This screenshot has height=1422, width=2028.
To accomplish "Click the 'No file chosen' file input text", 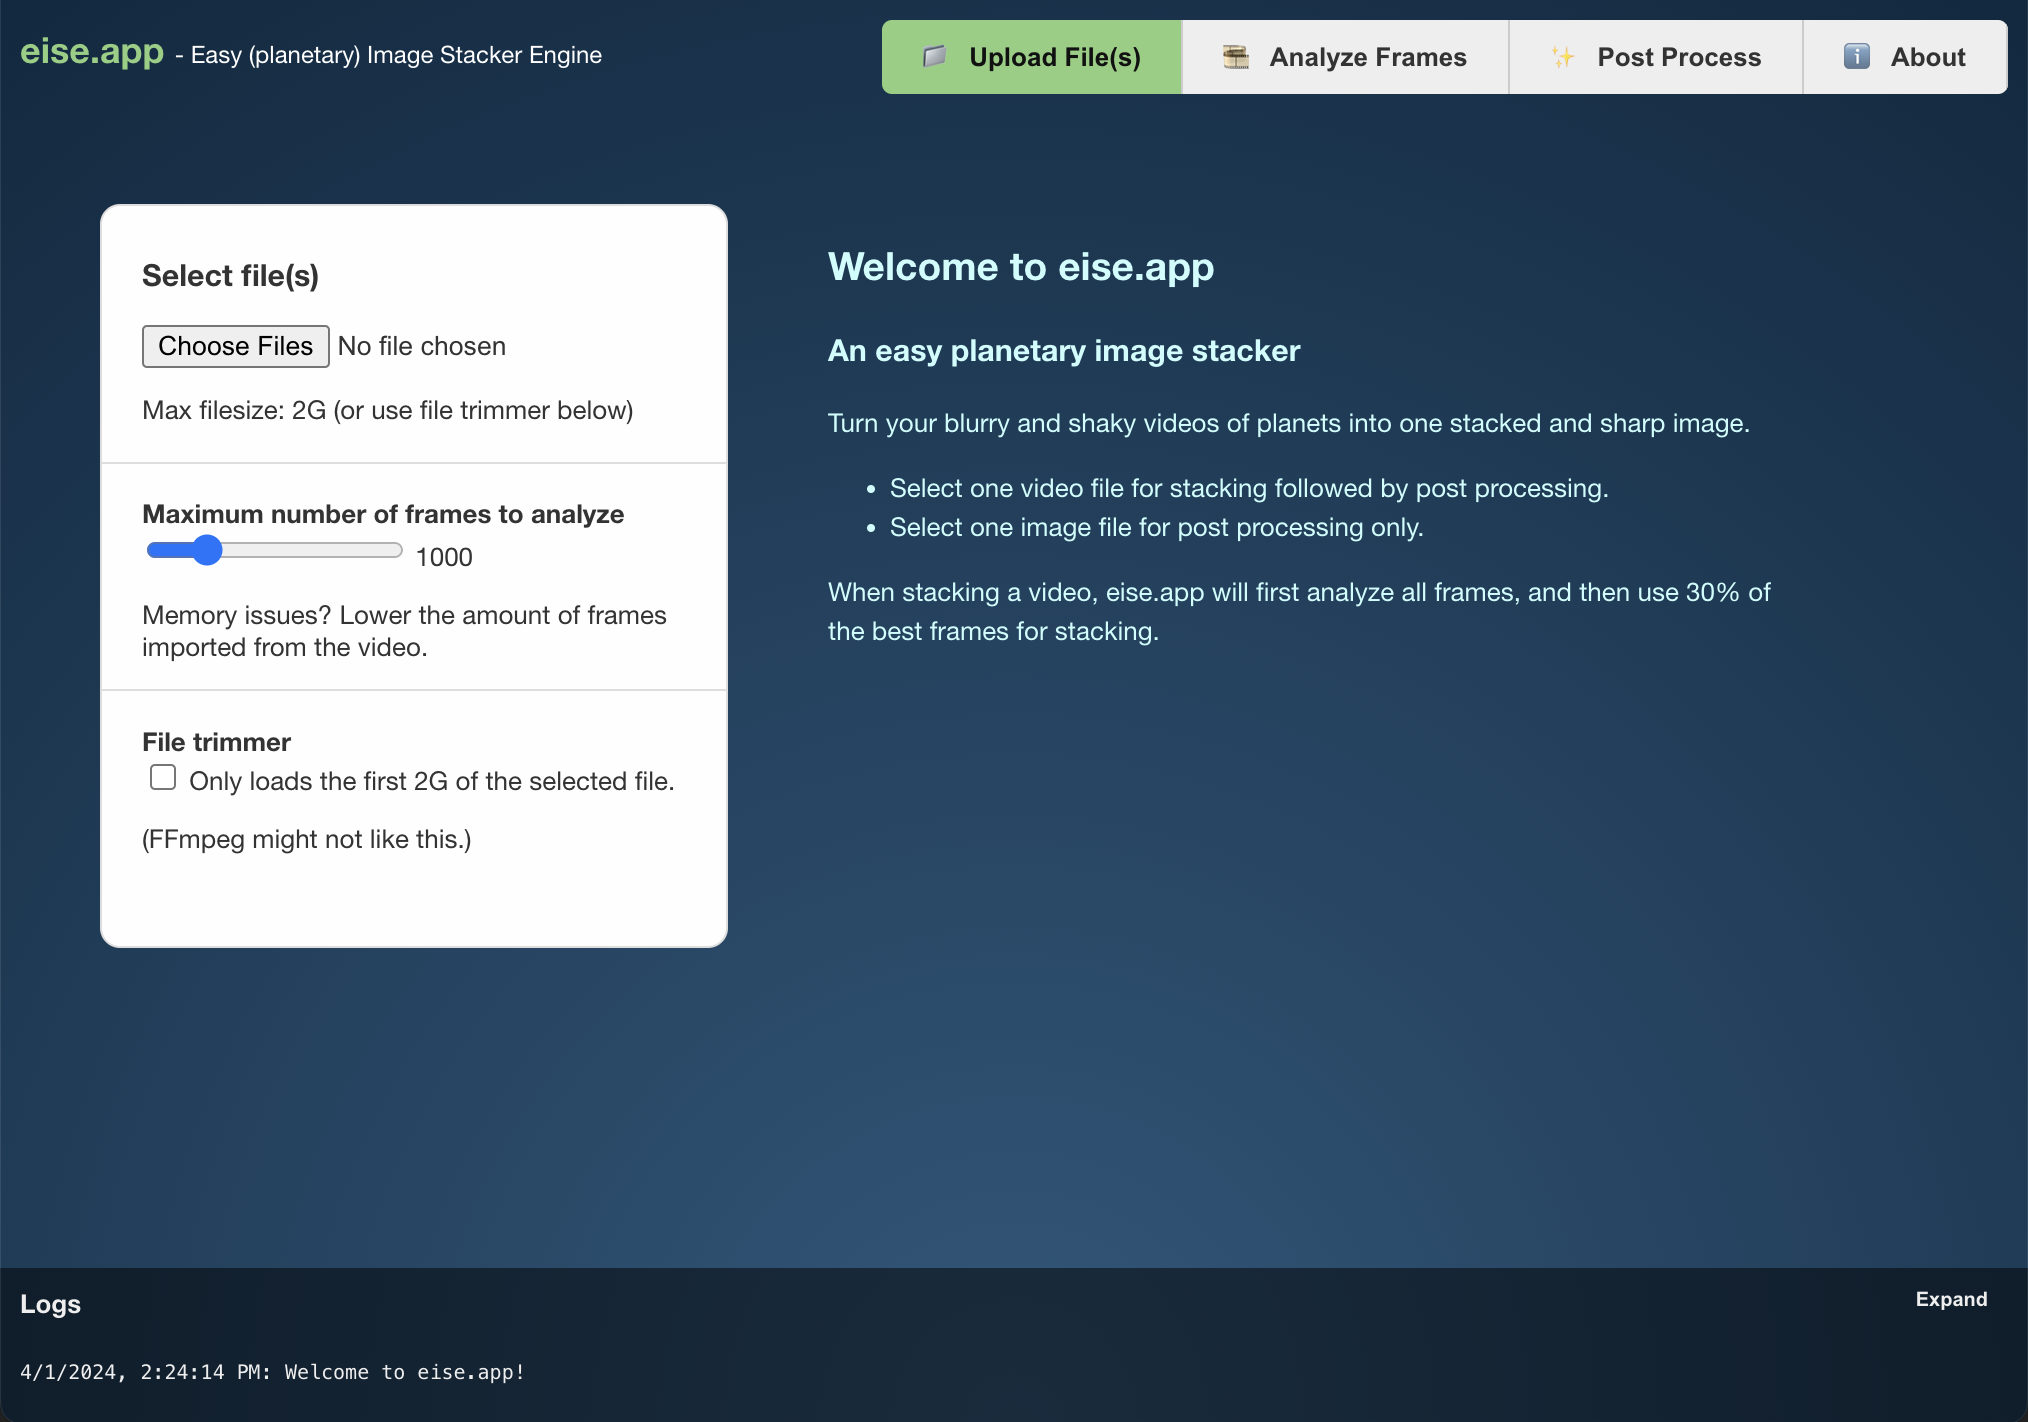I will [x=422, y=346].
